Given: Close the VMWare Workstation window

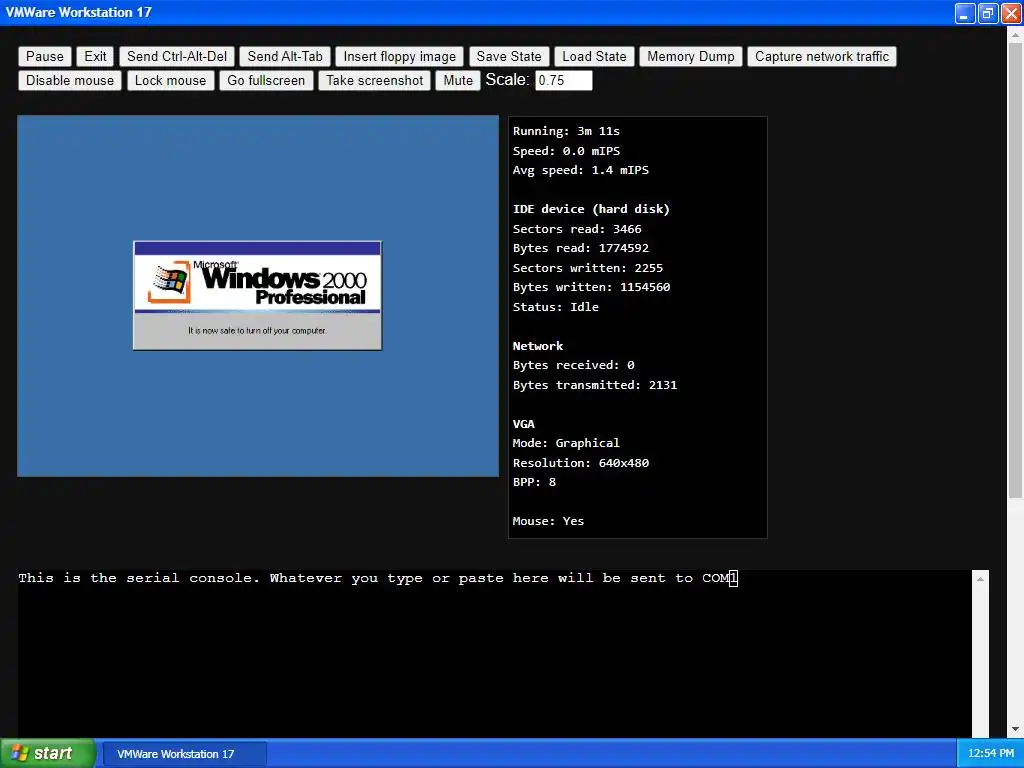Looking at the screenshot, I should (x=1011, y=14).
